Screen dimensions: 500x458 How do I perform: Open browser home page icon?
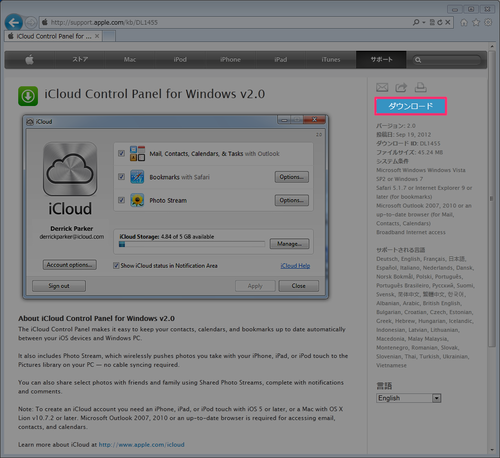[464, 22]
